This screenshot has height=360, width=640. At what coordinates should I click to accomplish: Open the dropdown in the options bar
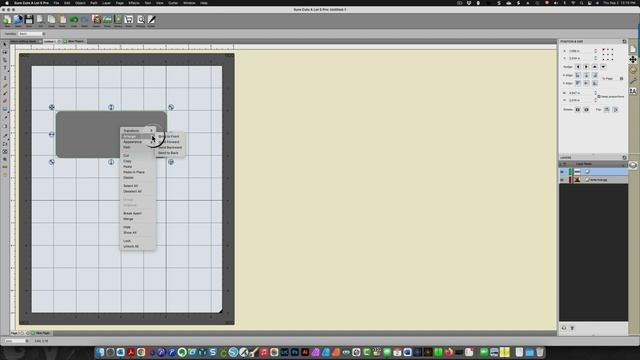[x=31, y=34]
